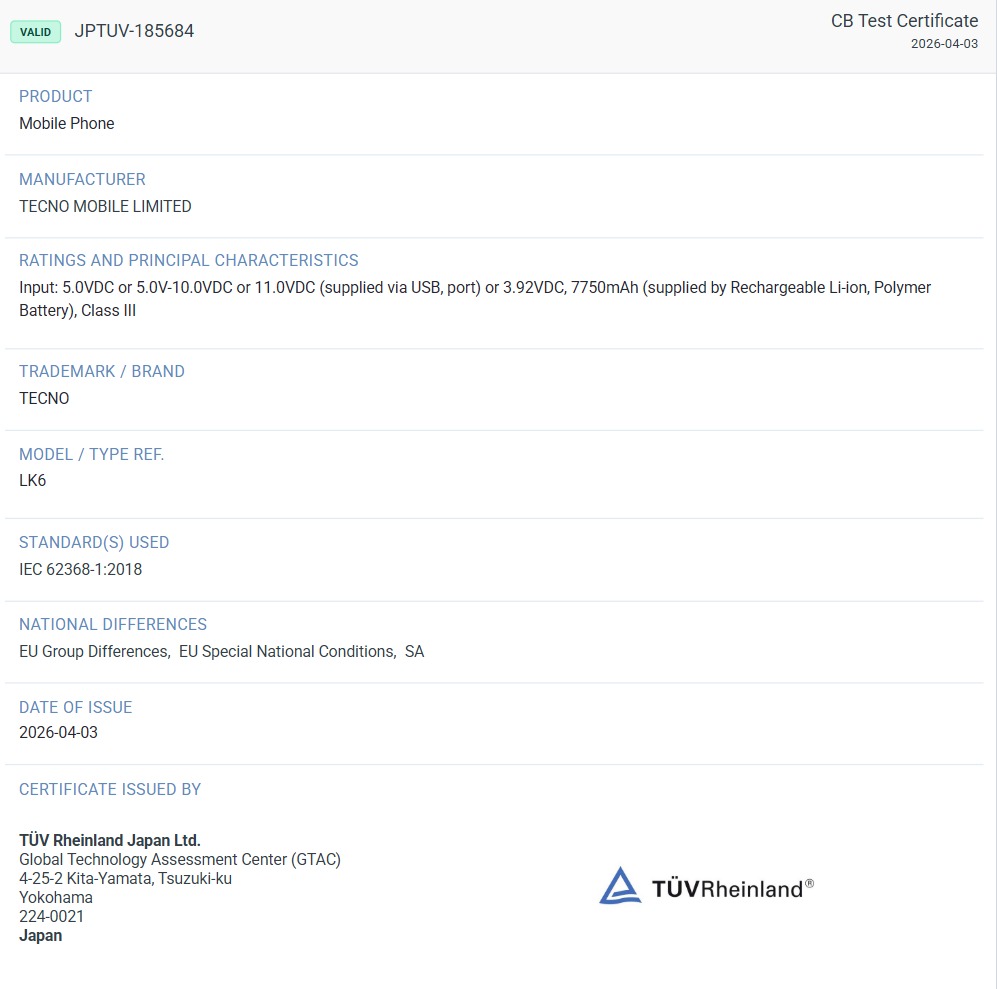The width and height of the screenshot is (997, 989).
Task: Select TECNO MOBILE LIMITED manufacturer name
Action: [x=105, y=207]
